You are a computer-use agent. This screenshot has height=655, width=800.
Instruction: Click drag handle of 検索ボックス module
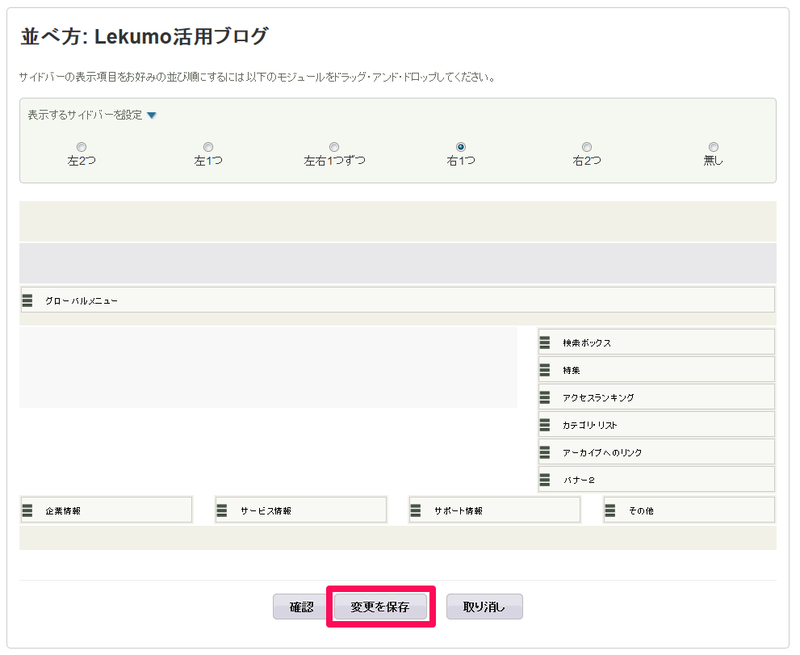545,343
